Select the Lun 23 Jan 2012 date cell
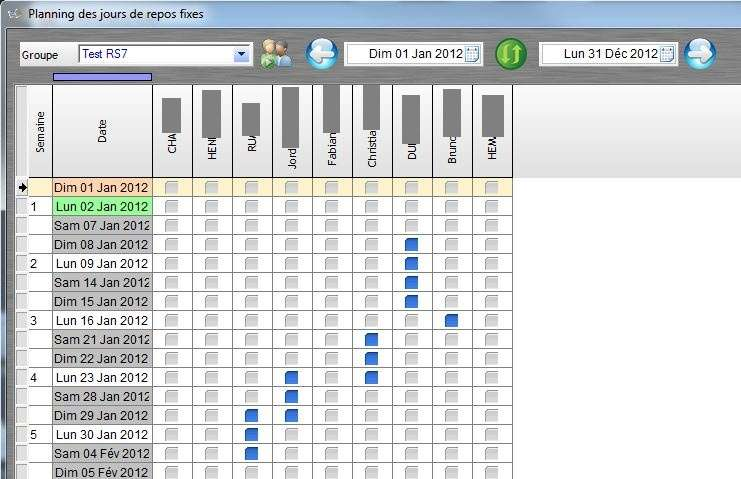Screen dimensions: 741x479 (102, 377)
